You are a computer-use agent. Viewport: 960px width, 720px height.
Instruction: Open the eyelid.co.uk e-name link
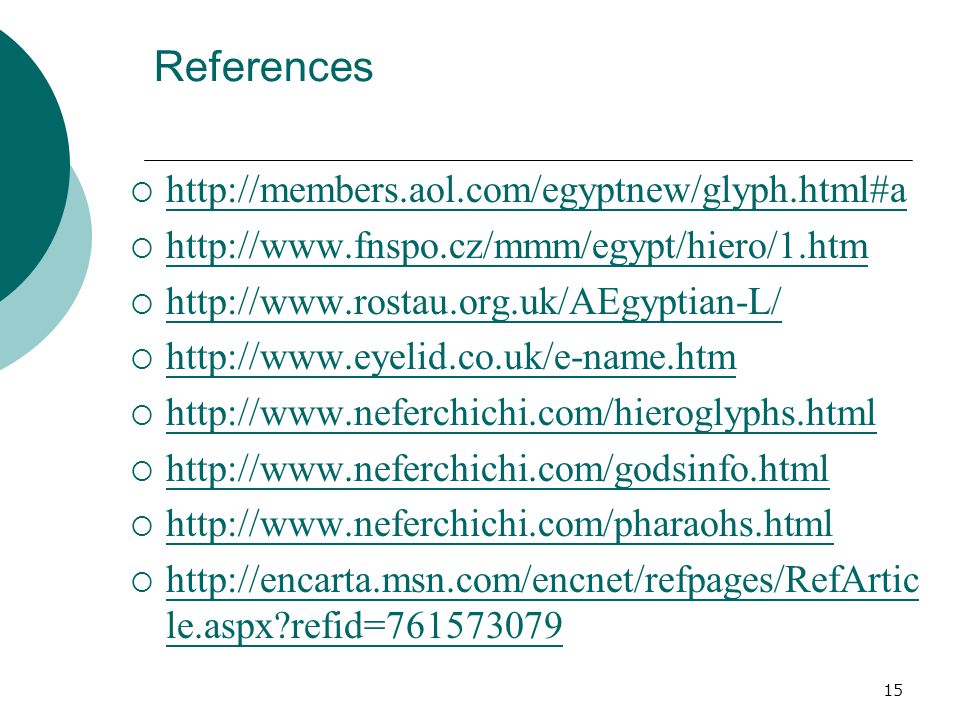click(x=451, y=358)
